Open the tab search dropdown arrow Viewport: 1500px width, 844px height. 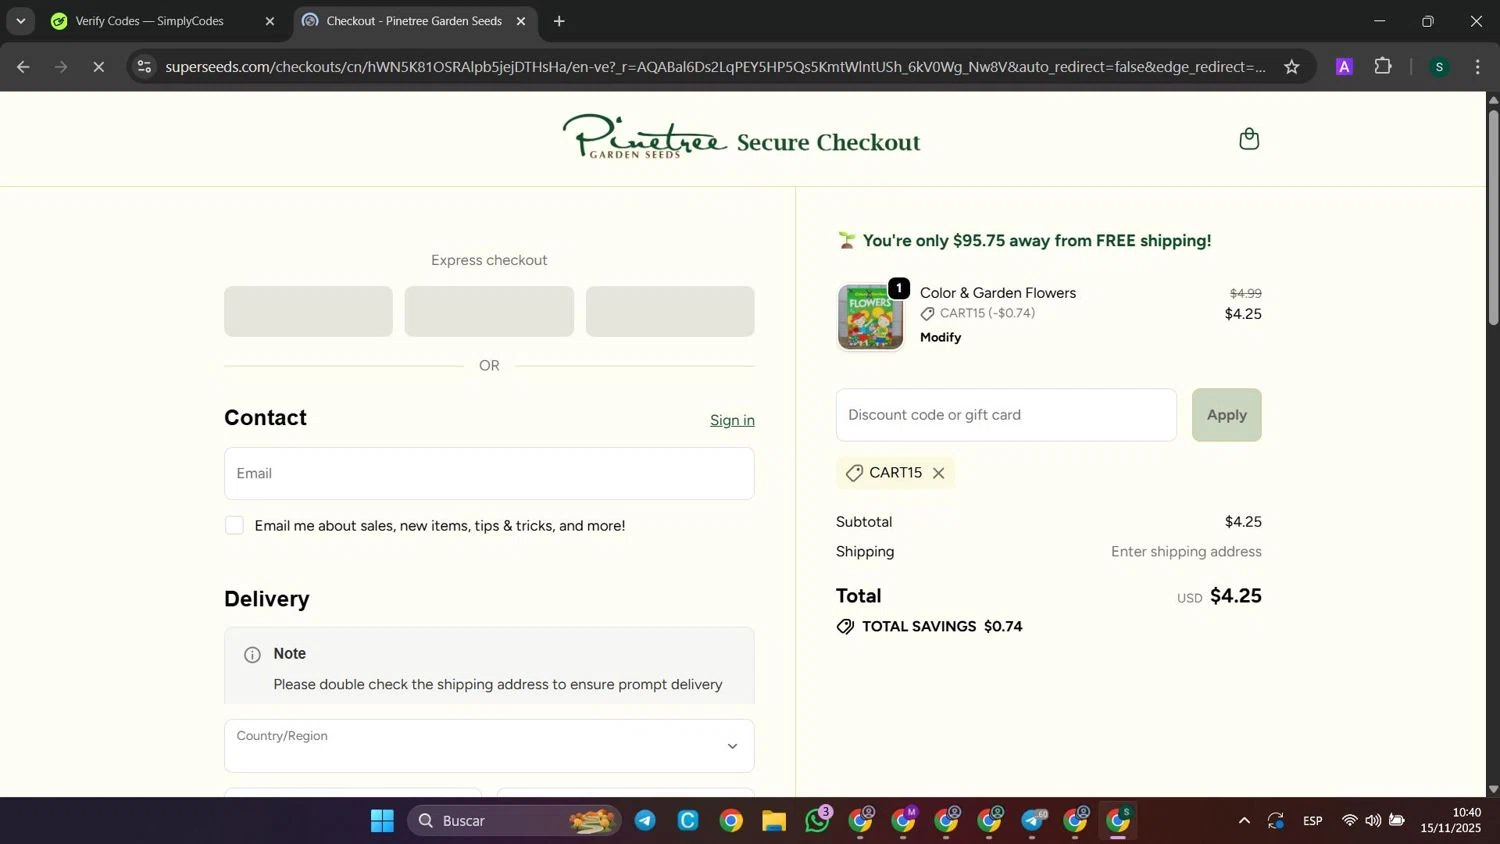pos(20,21)
